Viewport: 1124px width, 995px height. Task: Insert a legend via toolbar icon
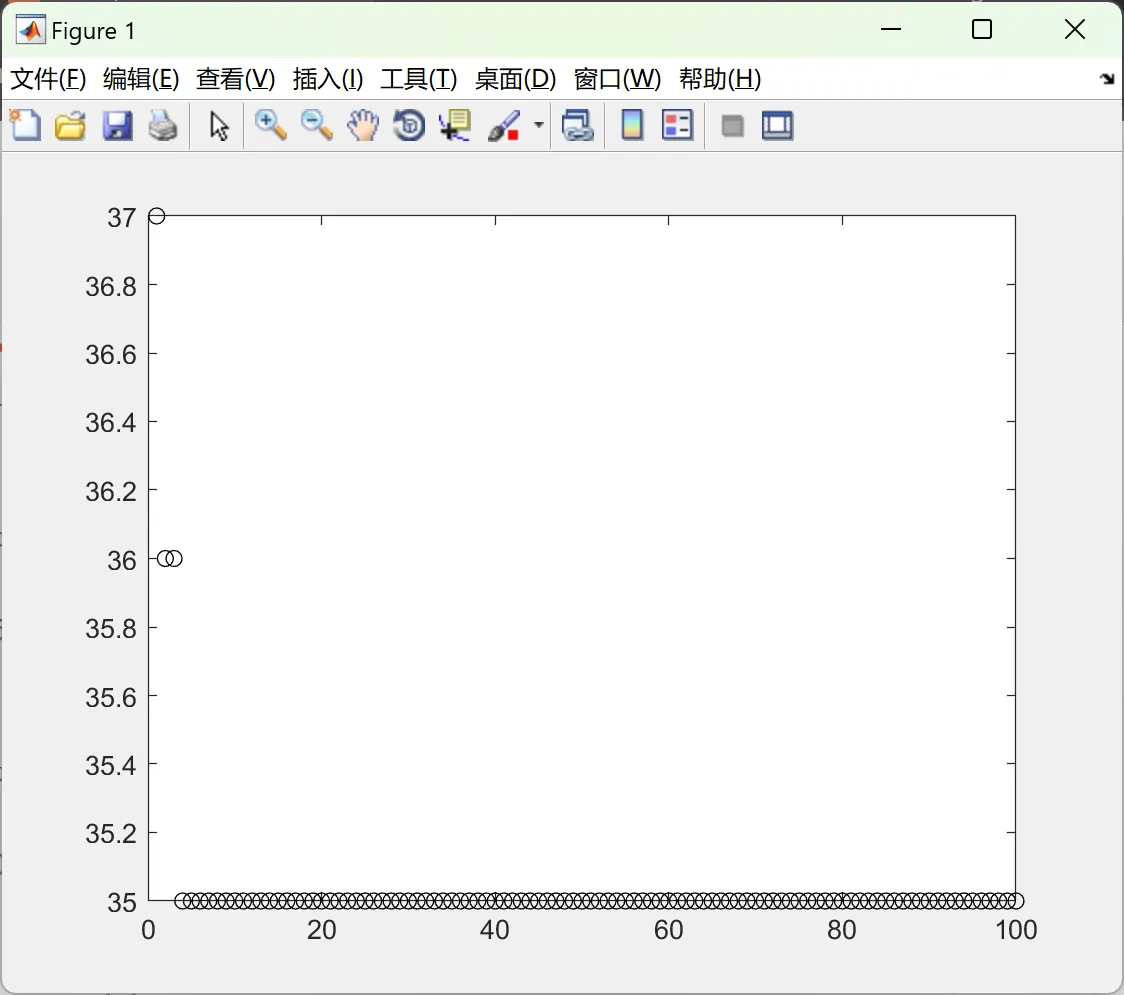678,125
